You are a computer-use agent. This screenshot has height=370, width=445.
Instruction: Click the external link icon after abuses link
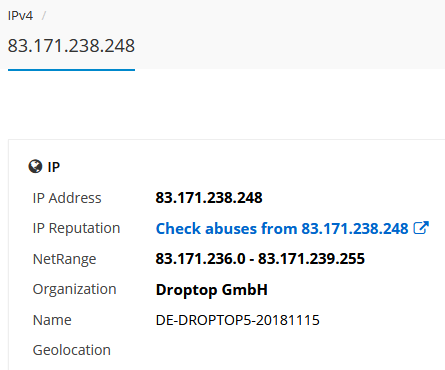(421, 228)
